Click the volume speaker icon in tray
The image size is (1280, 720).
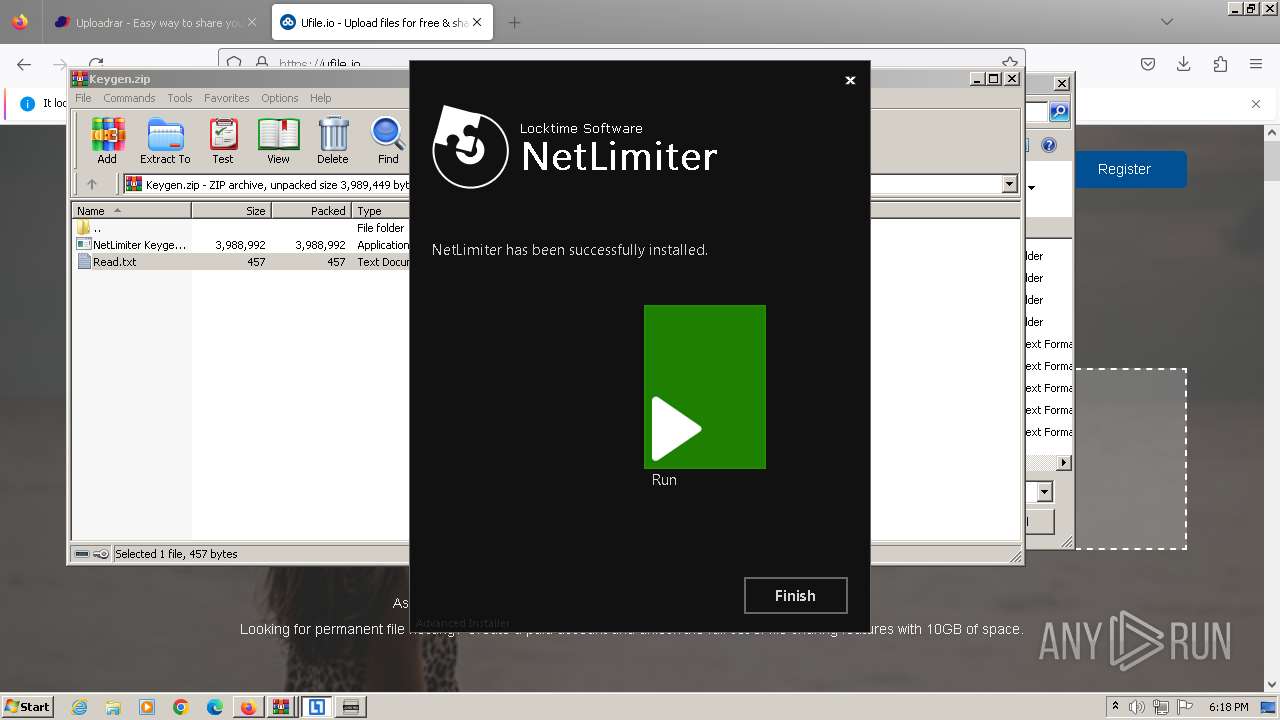[1137, 707]
